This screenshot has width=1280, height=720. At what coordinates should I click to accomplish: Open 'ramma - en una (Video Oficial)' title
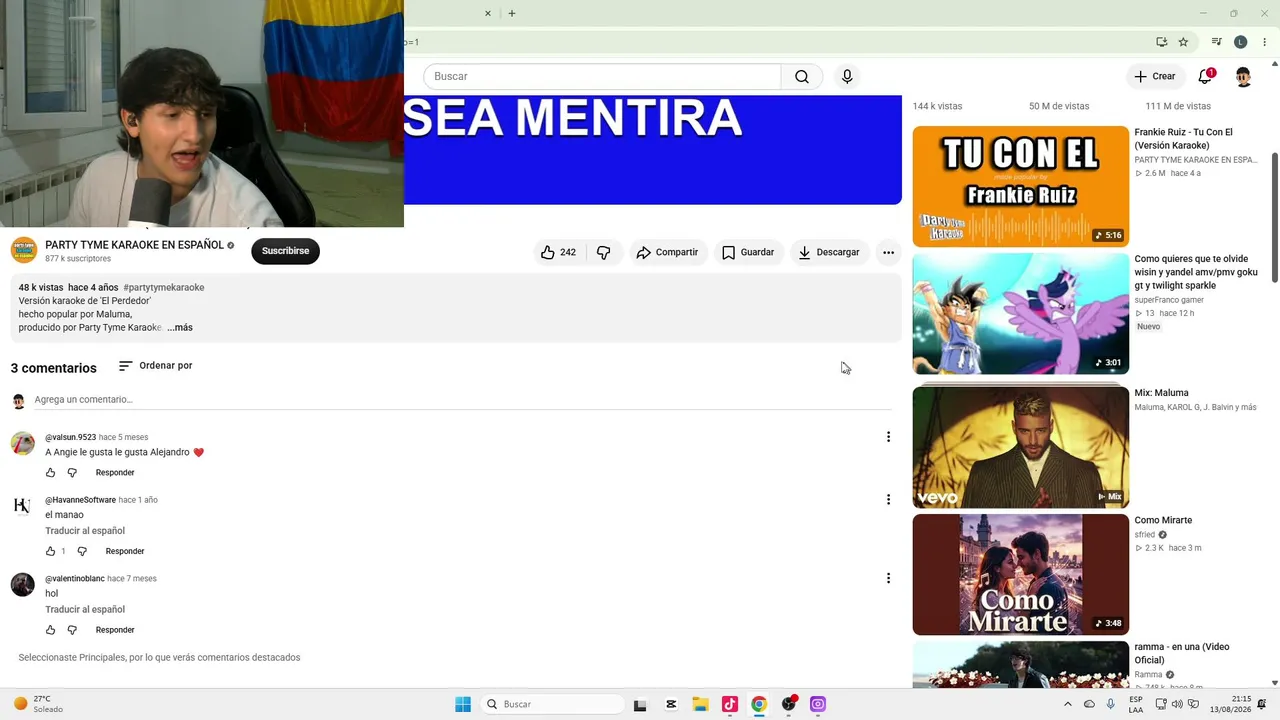(1182, 654)
